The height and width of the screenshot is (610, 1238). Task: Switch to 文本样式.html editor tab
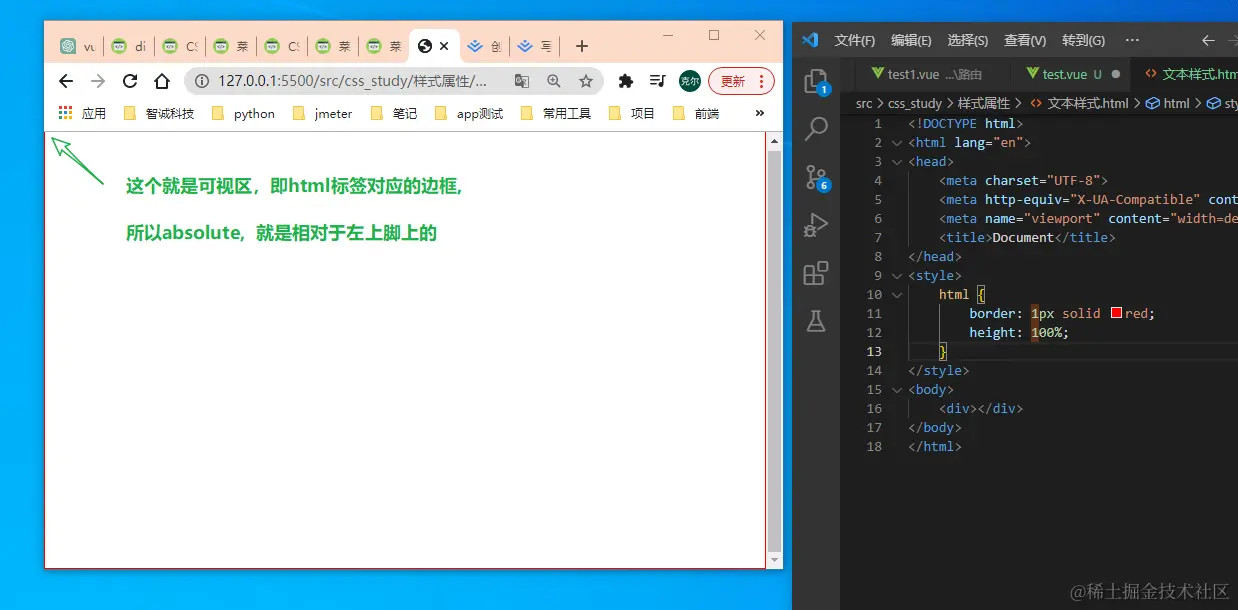point(1188,74)
